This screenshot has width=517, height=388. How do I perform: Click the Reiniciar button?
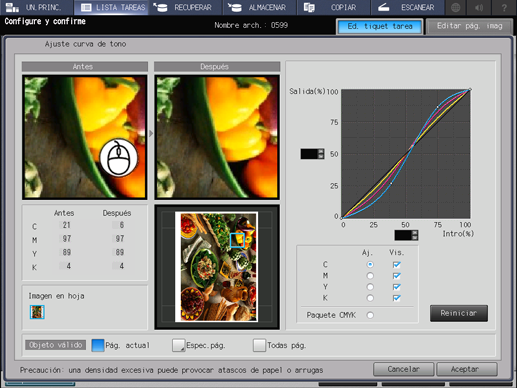click(459, 313)
